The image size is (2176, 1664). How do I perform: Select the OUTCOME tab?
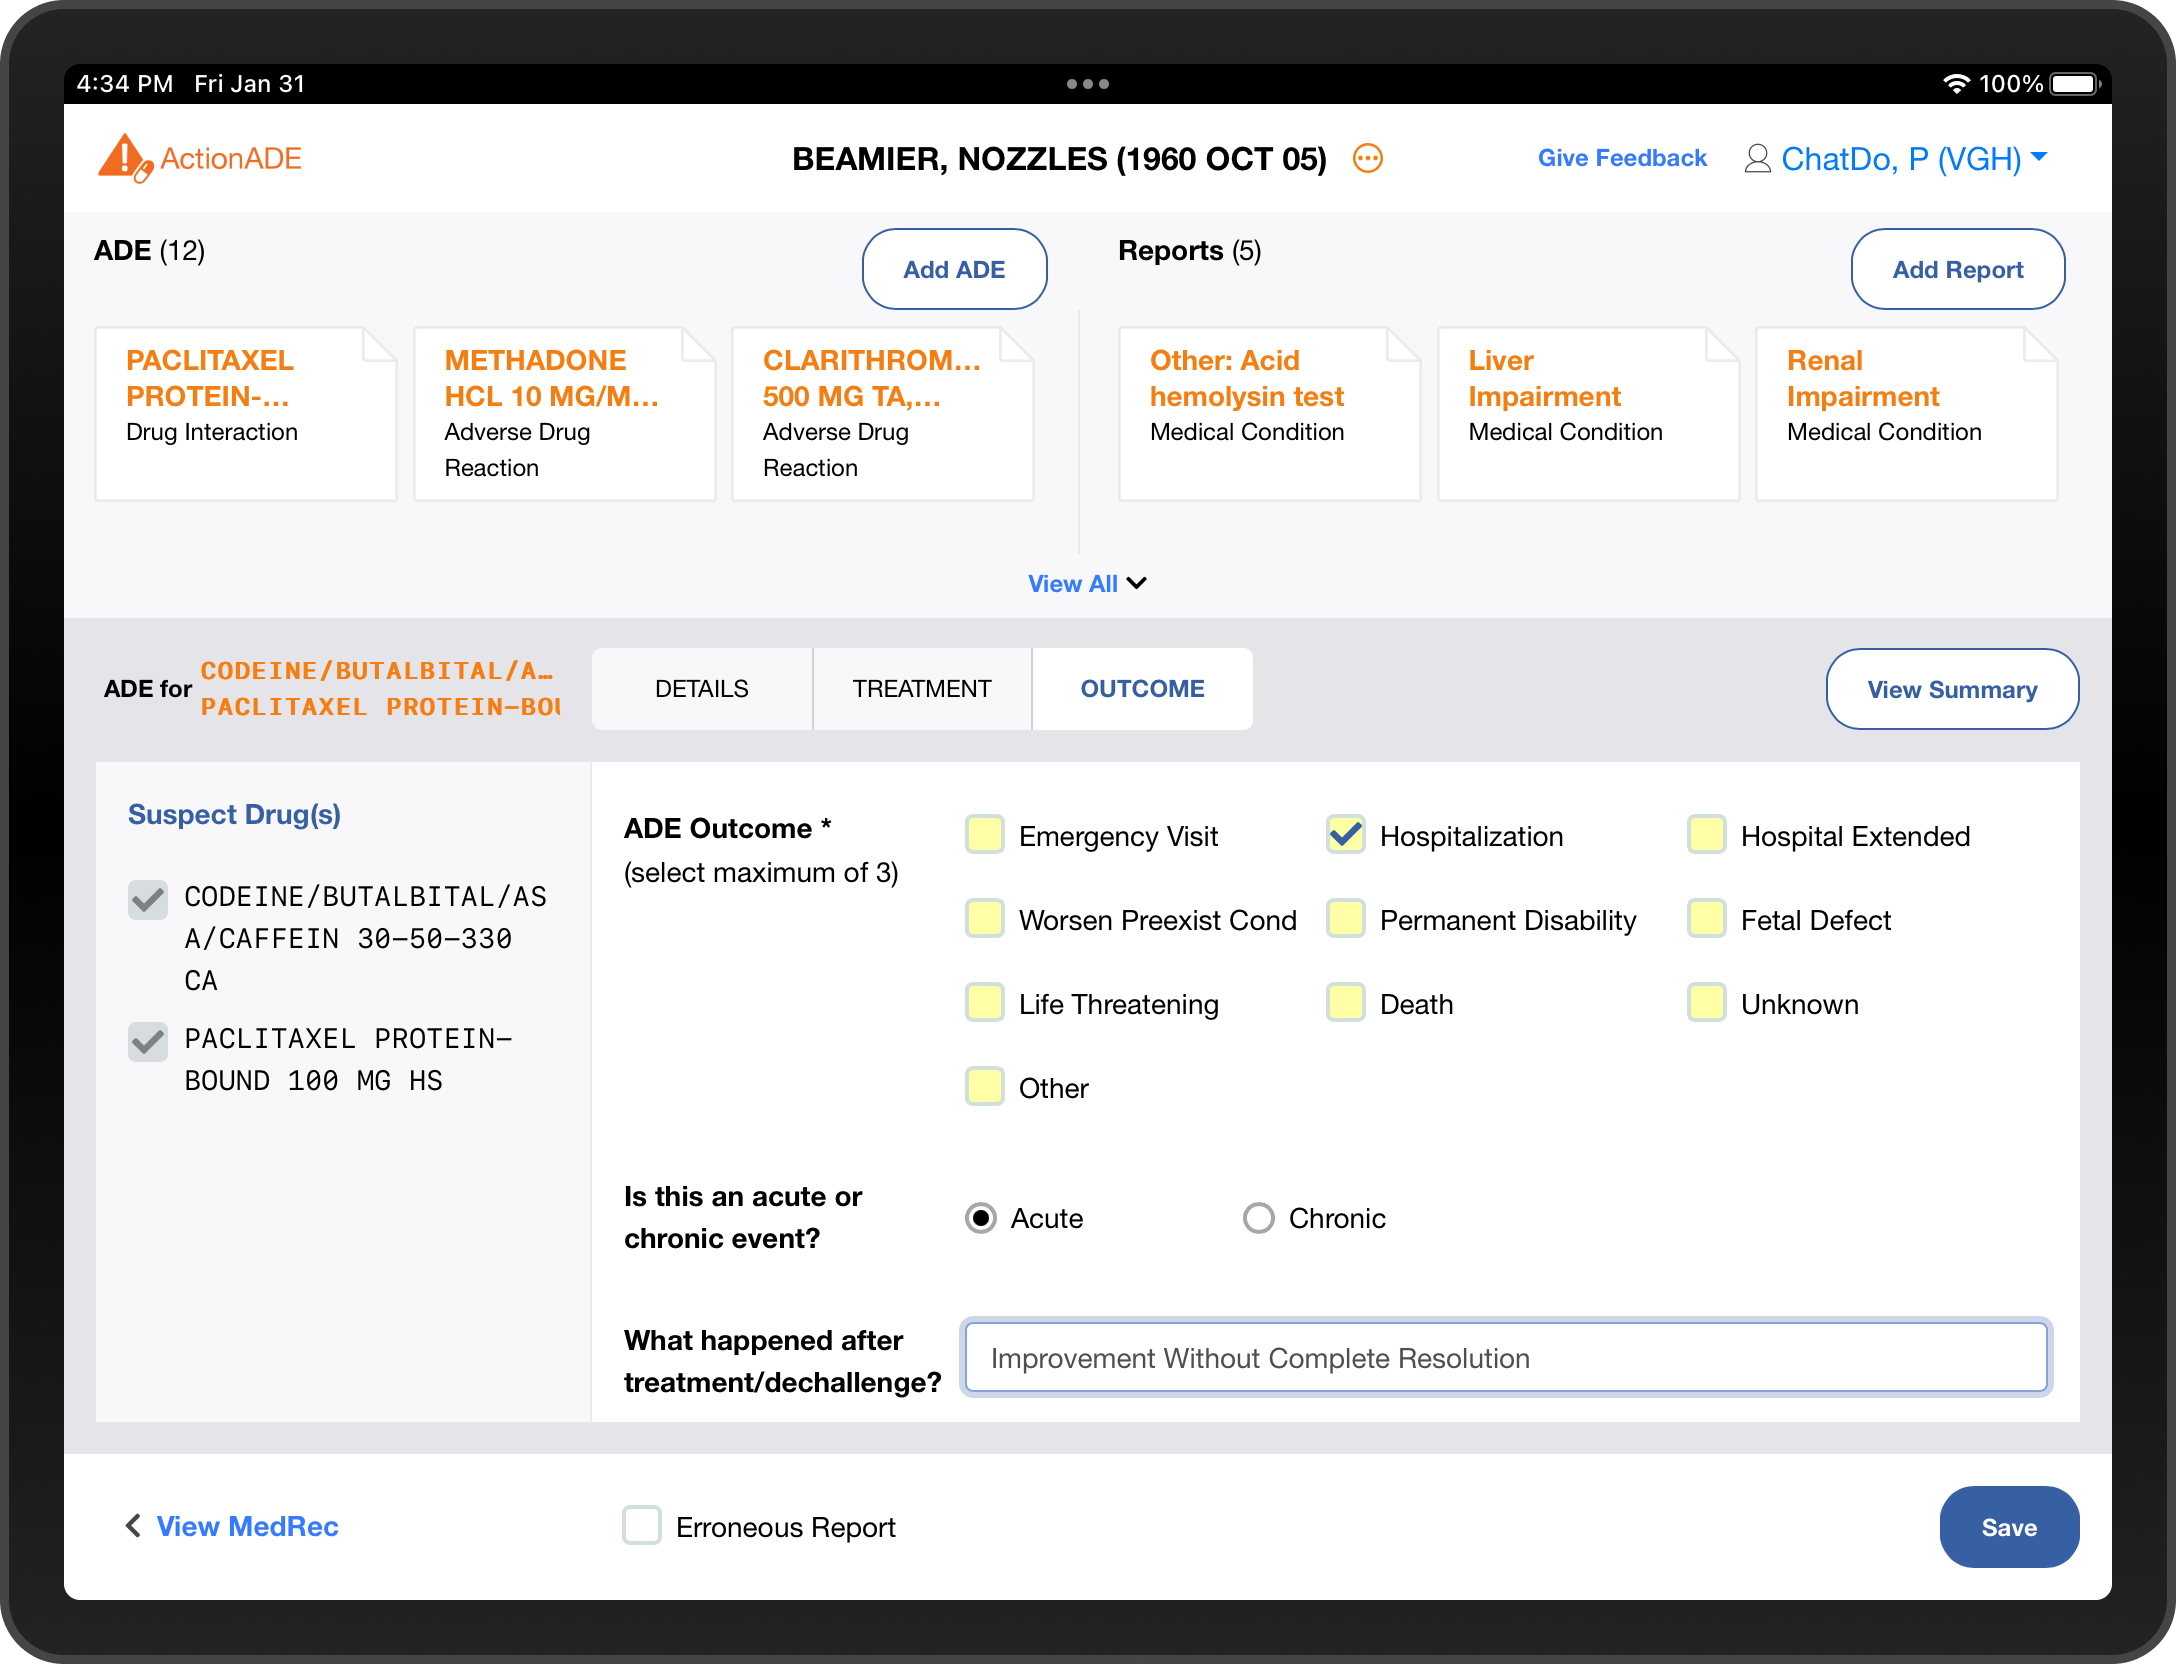pos(1143,689)
